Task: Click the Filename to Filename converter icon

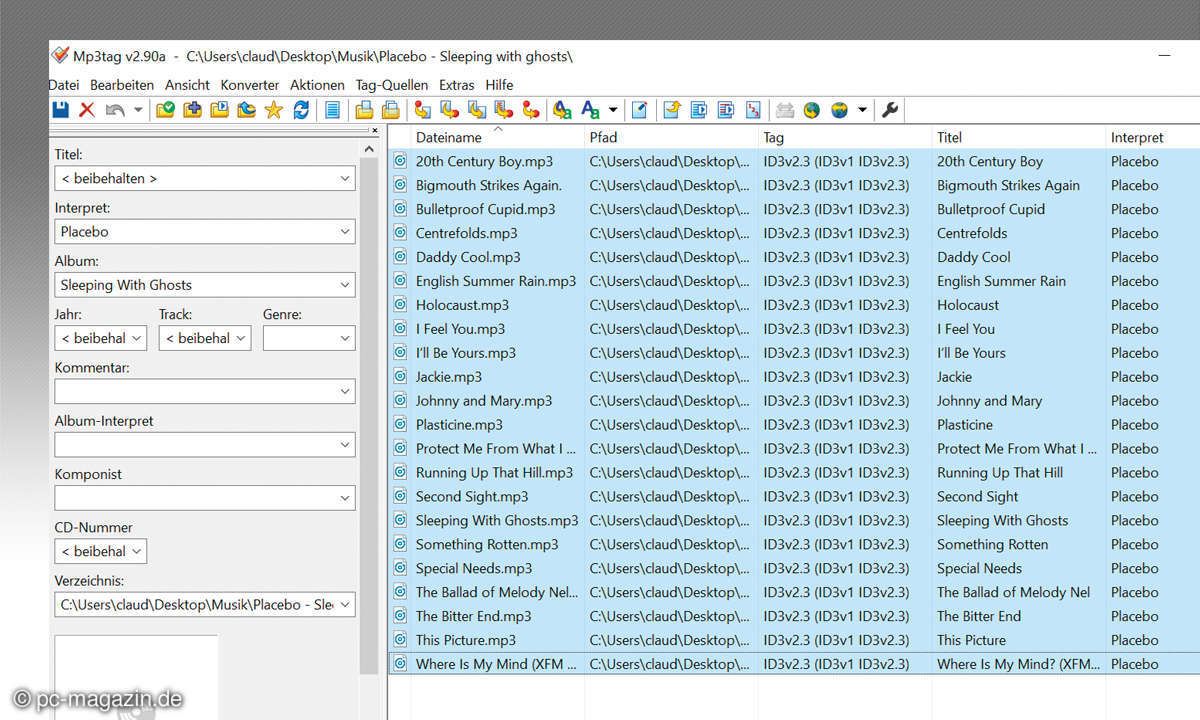Action: [x=477, y=110]
